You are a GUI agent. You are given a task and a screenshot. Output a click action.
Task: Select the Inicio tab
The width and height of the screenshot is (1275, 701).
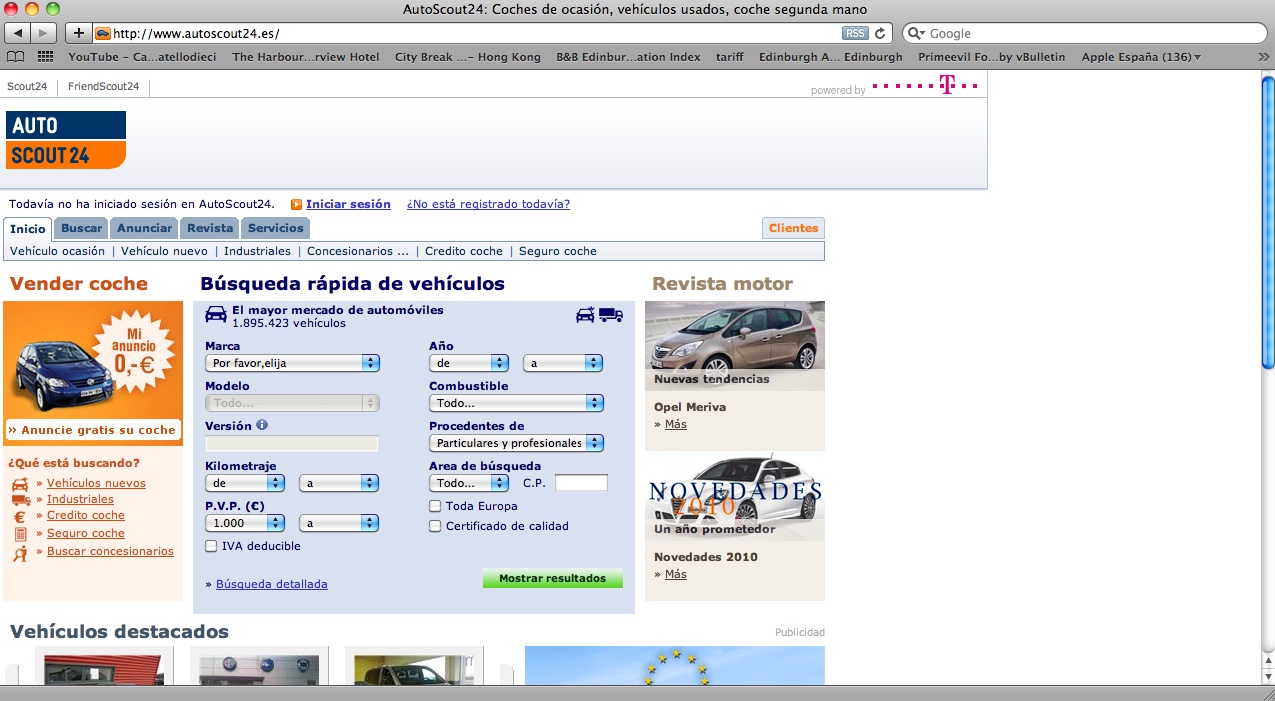tap(28, 229)
